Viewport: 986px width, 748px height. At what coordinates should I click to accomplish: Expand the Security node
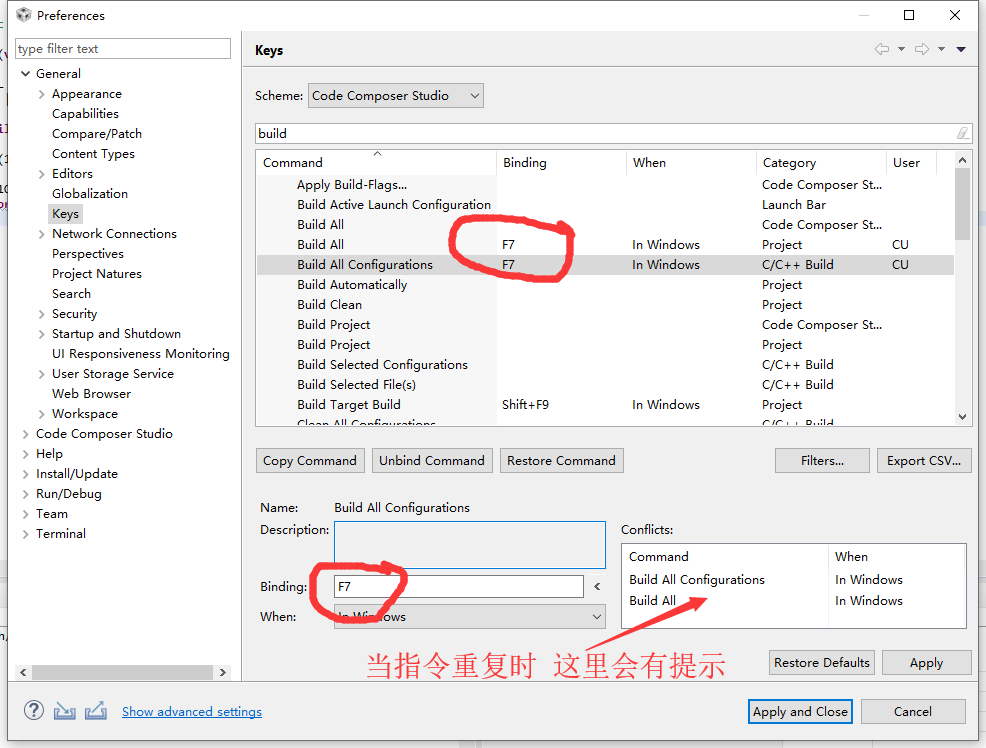coord(42,314)
